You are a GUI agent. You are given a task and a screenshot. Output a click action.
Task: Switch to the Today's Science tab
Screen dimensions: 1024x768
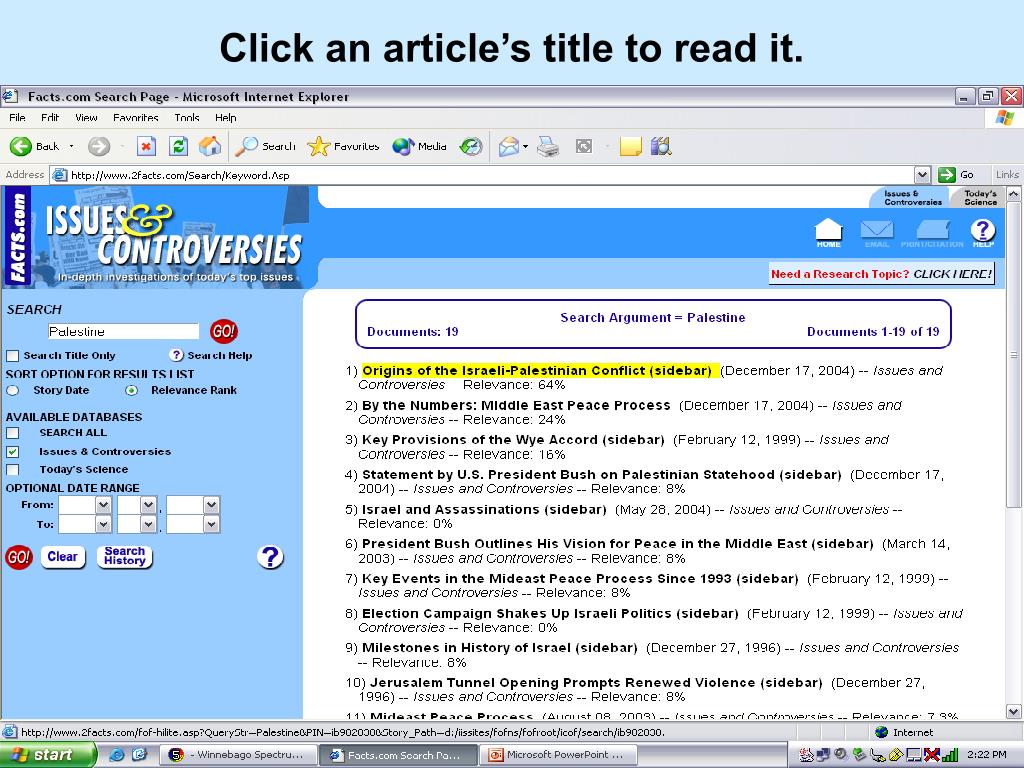(978, 197)
